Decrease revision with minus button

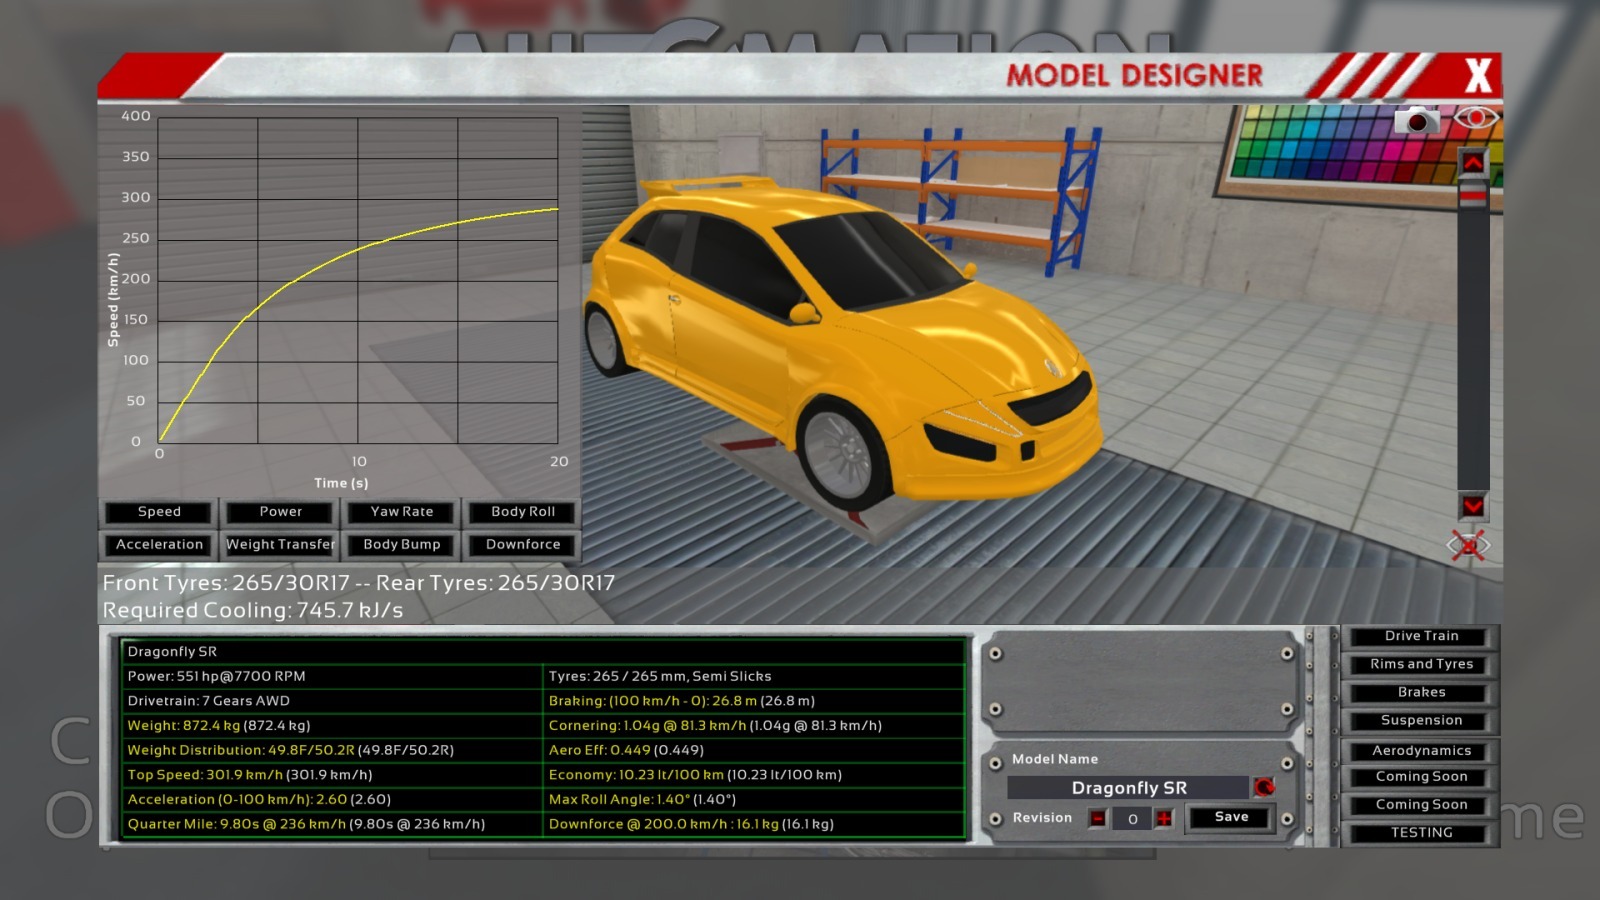(1098, 819)
